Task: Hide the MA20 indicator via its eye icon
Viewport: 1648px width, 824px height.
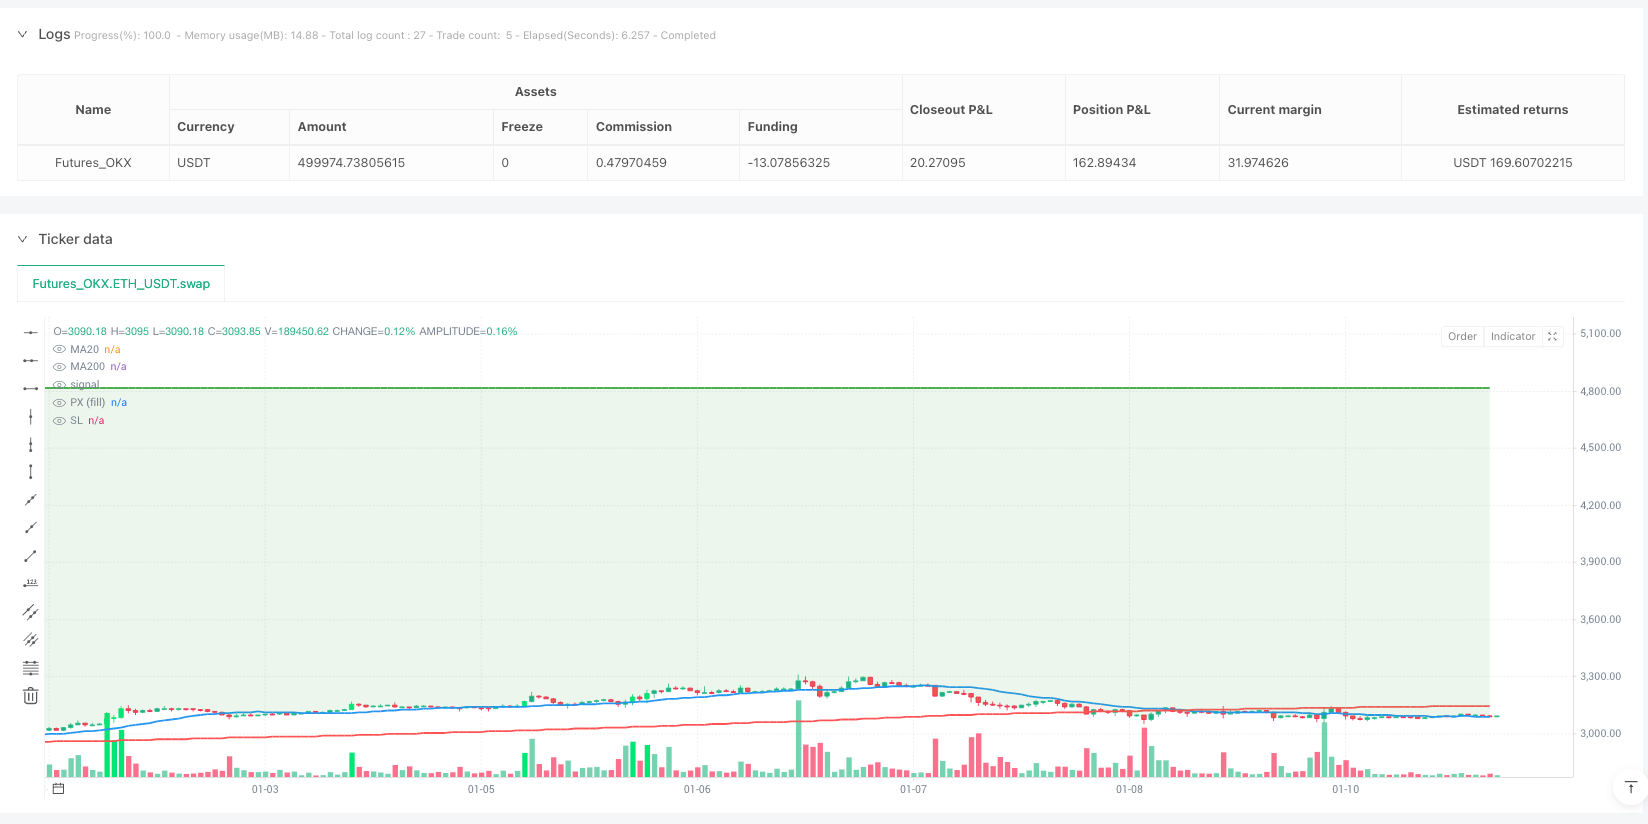Action: coord(60,350)
